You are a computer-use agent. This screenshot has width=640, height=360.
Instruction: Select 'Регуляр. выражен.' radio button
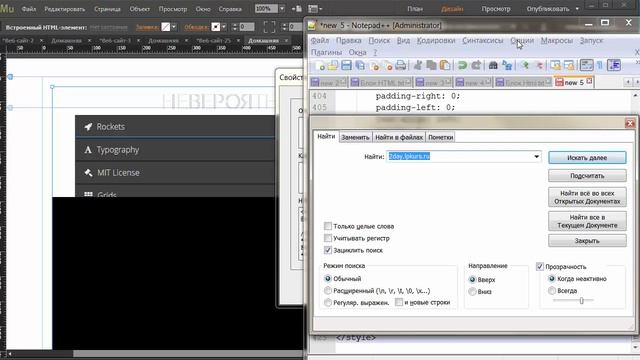[328, 302]
